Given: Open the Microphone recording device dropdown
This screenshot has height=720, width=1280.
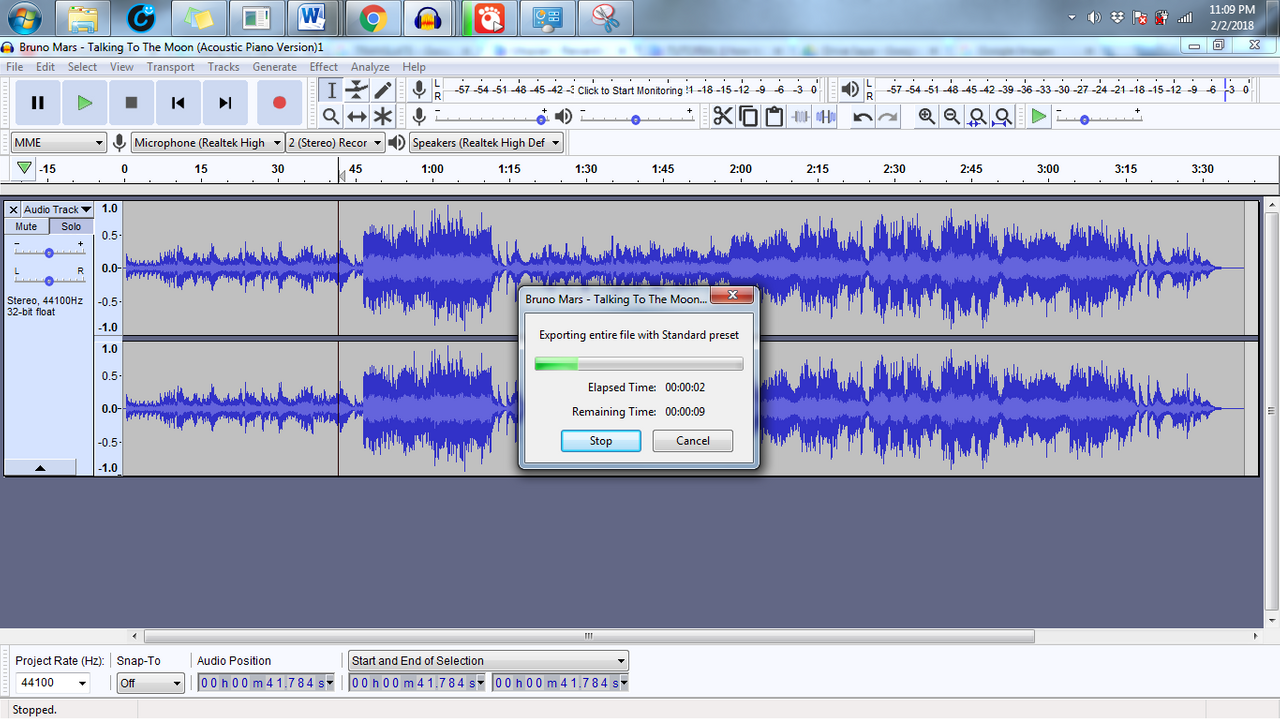Looking at the screenshot, I should (208, 143).
